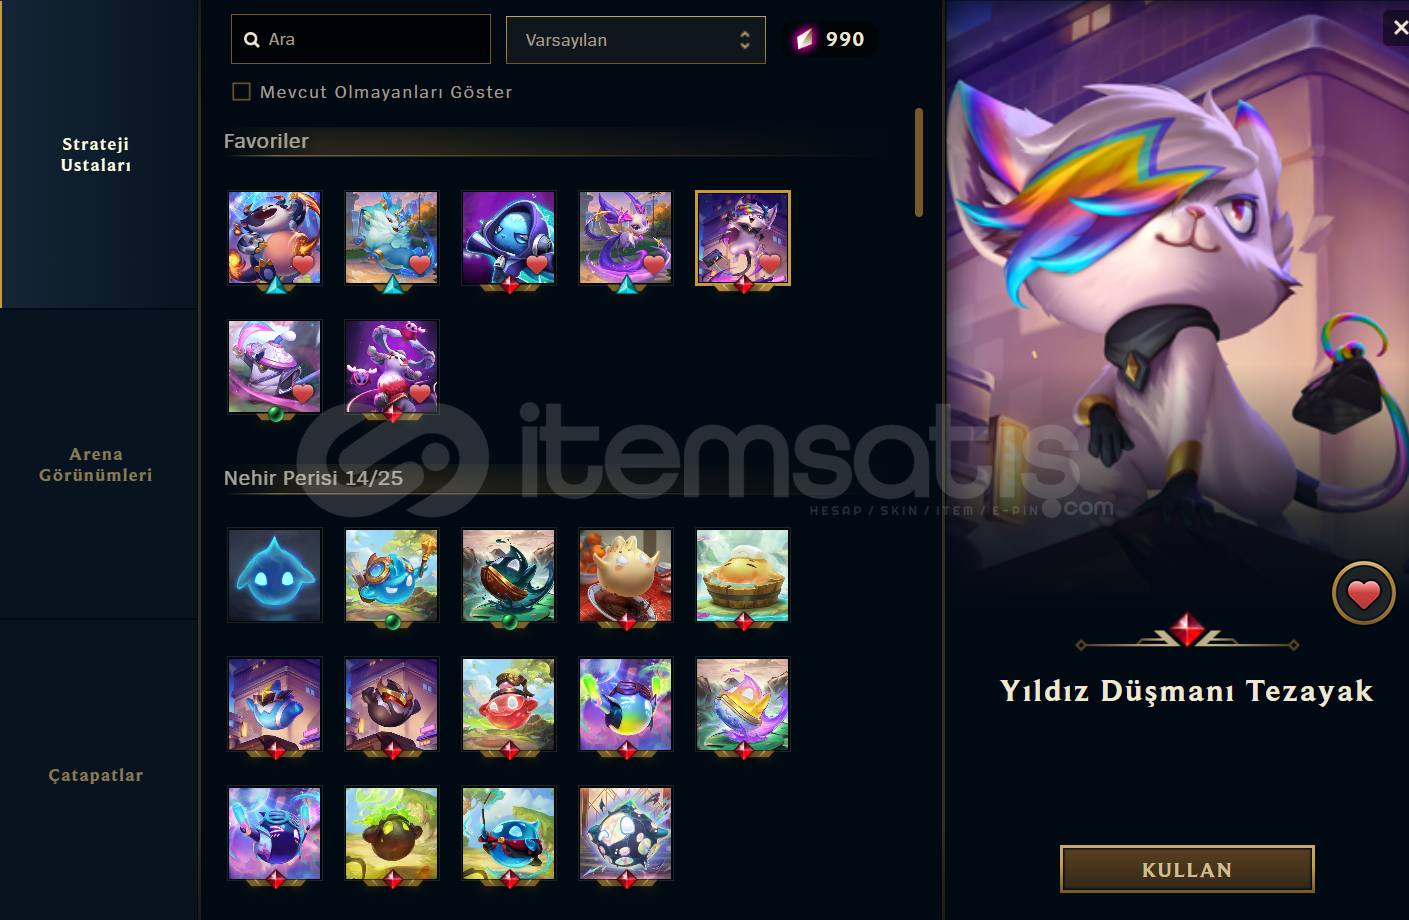This screenshot has height=920, width=1409.
Task: Click the KULLAN button
Action: coord(1187,869)
